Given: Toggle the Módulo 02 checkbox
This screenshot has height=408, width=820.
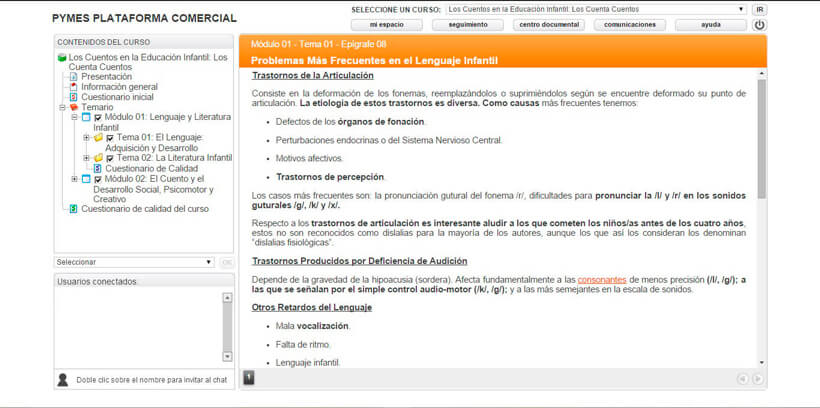Looking at the screenshot, I should click(98, 179).
